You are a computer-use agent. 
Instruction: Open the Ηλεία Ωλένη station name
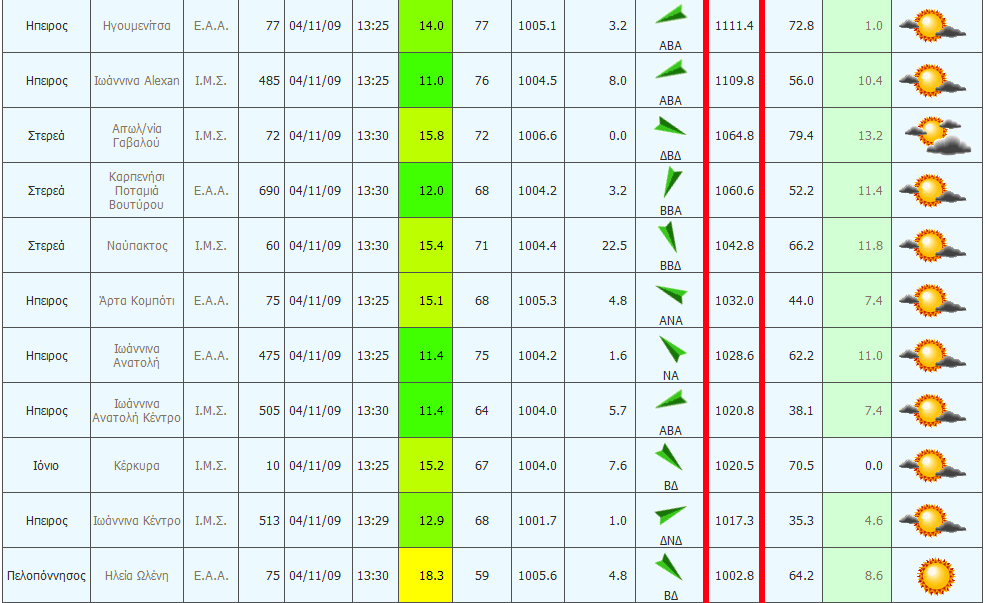click(137, 575)
